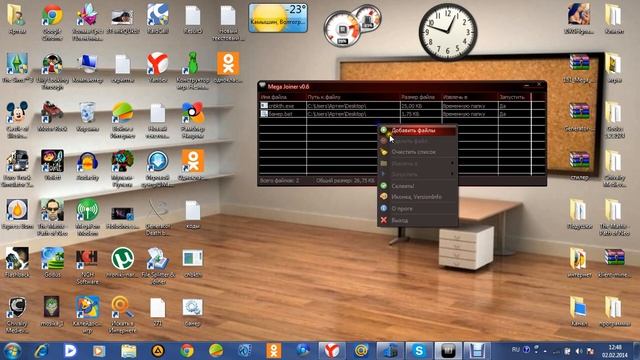The image size is (640, 360).
Task: Select the банер.bat row in Mega Joiner
Action: tap(402, 114)
